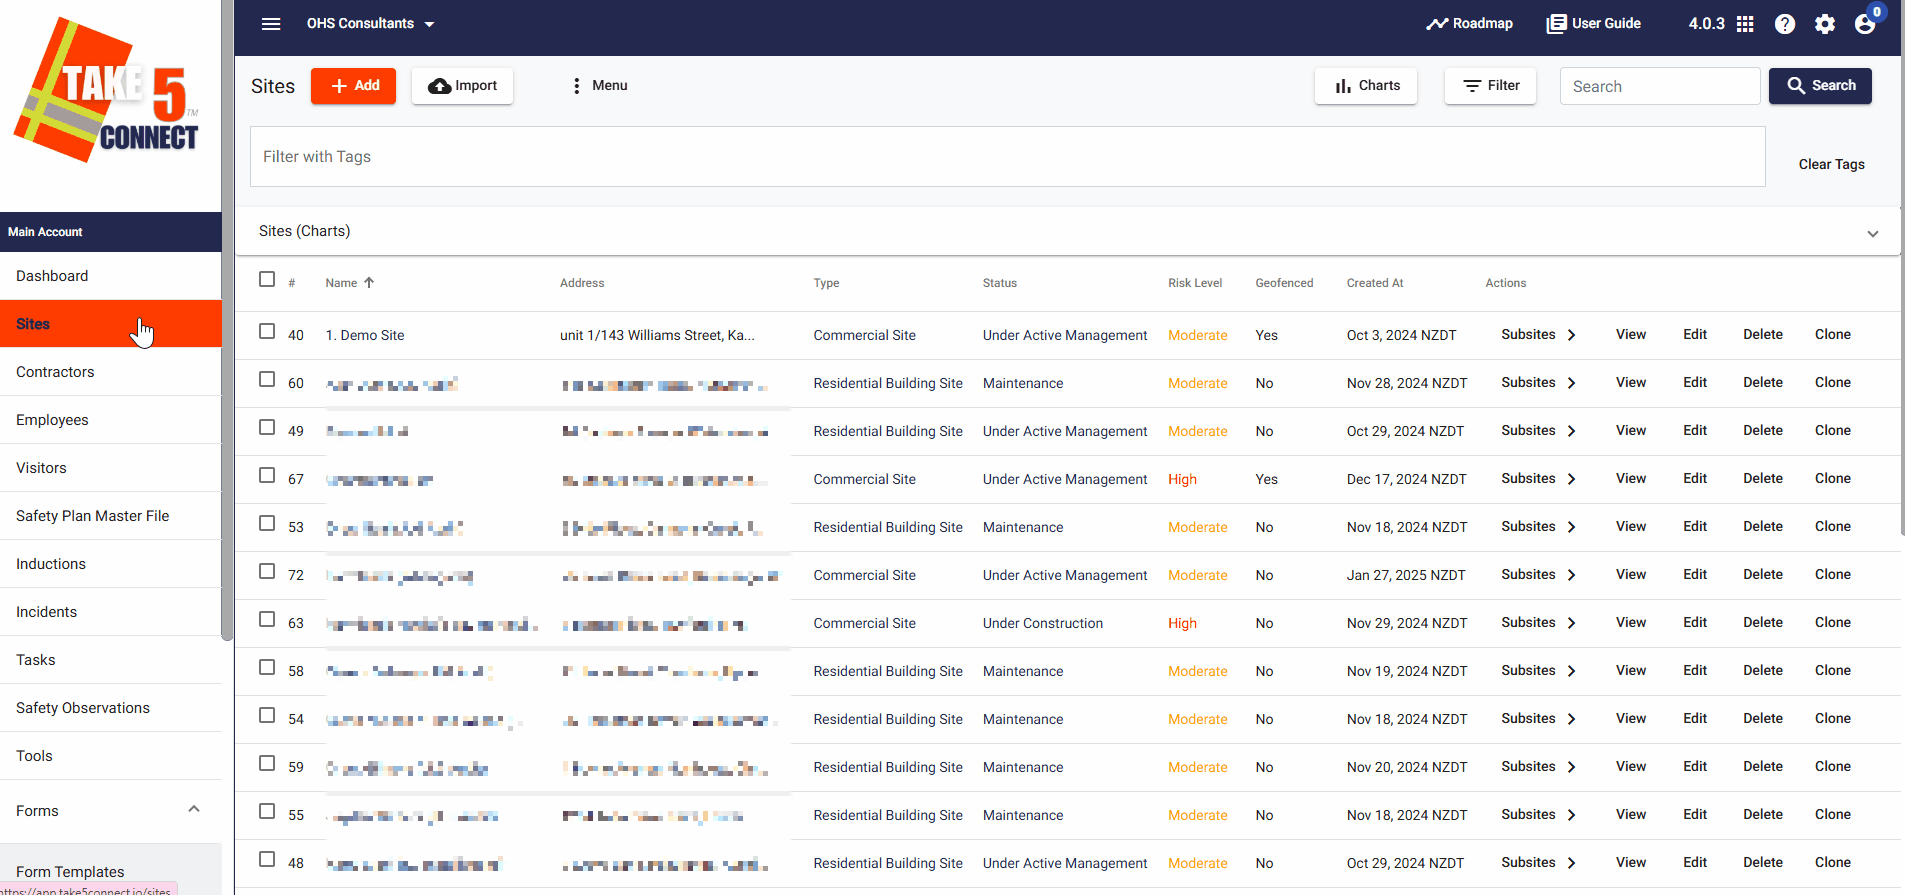Open Visitors in sidebar

[x=110, y=468]
